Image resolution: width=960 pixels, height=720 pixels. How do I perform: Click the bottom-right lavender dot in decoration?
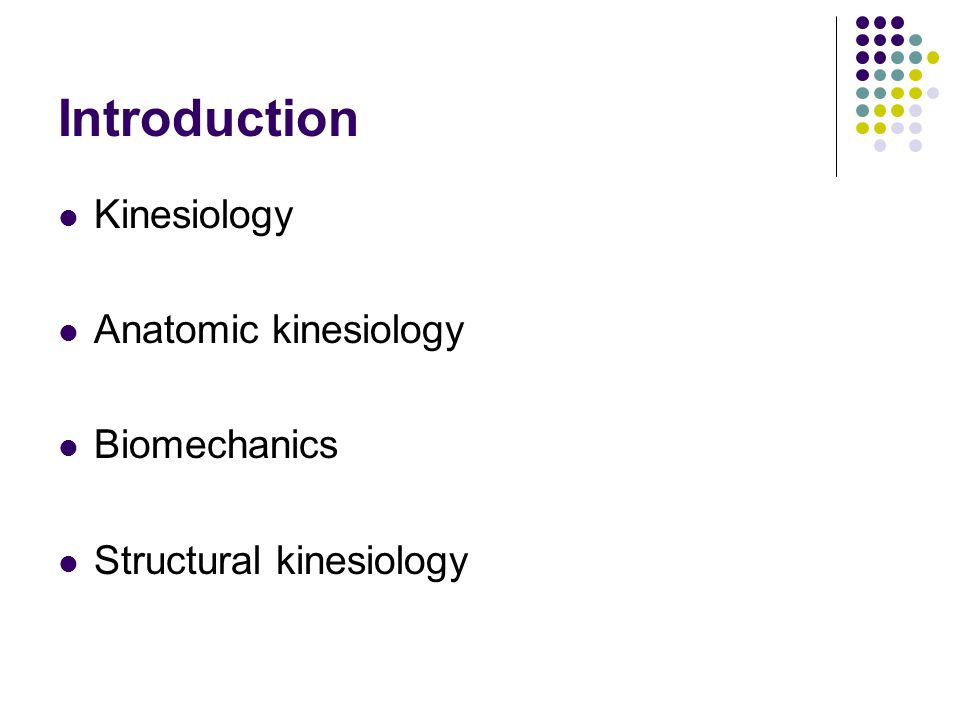915,146
